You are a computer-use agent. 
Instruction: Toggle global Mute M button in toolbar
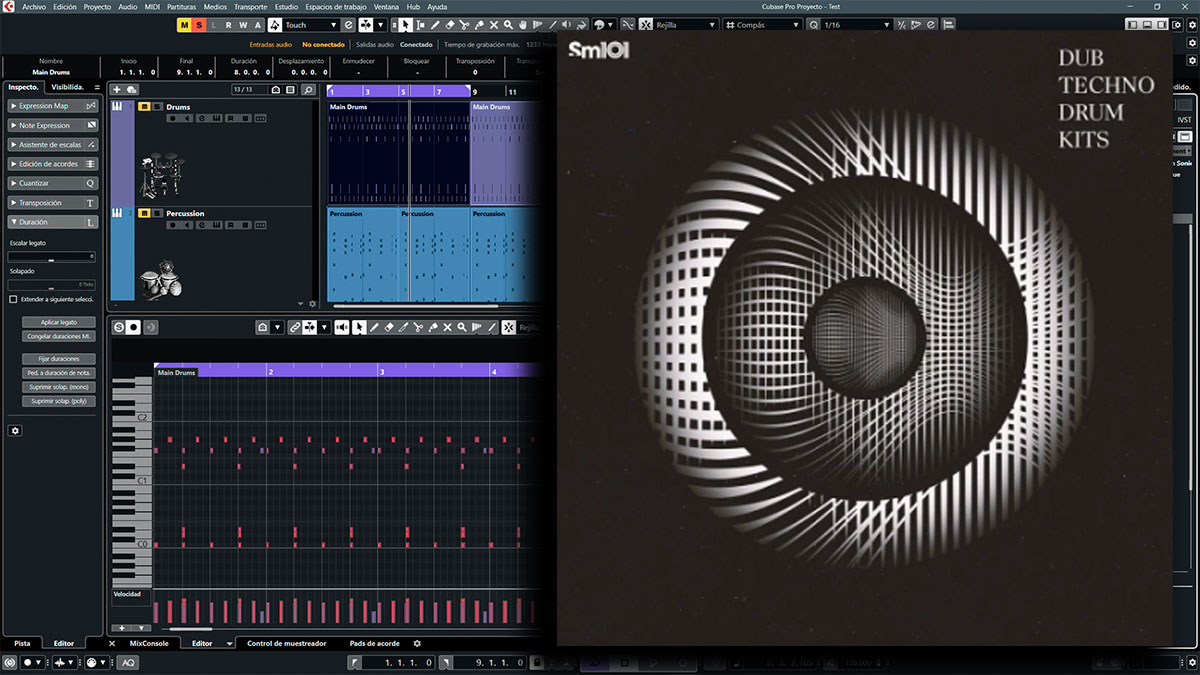coord(183,24)
